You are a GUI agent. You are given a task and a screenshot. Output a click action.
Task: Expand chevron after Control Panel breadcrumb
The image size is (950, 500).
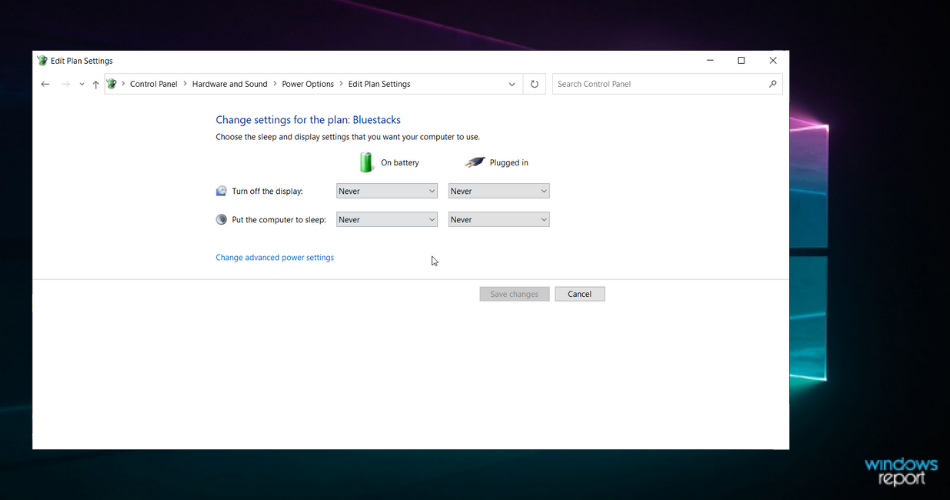click(x=185, y=84)
